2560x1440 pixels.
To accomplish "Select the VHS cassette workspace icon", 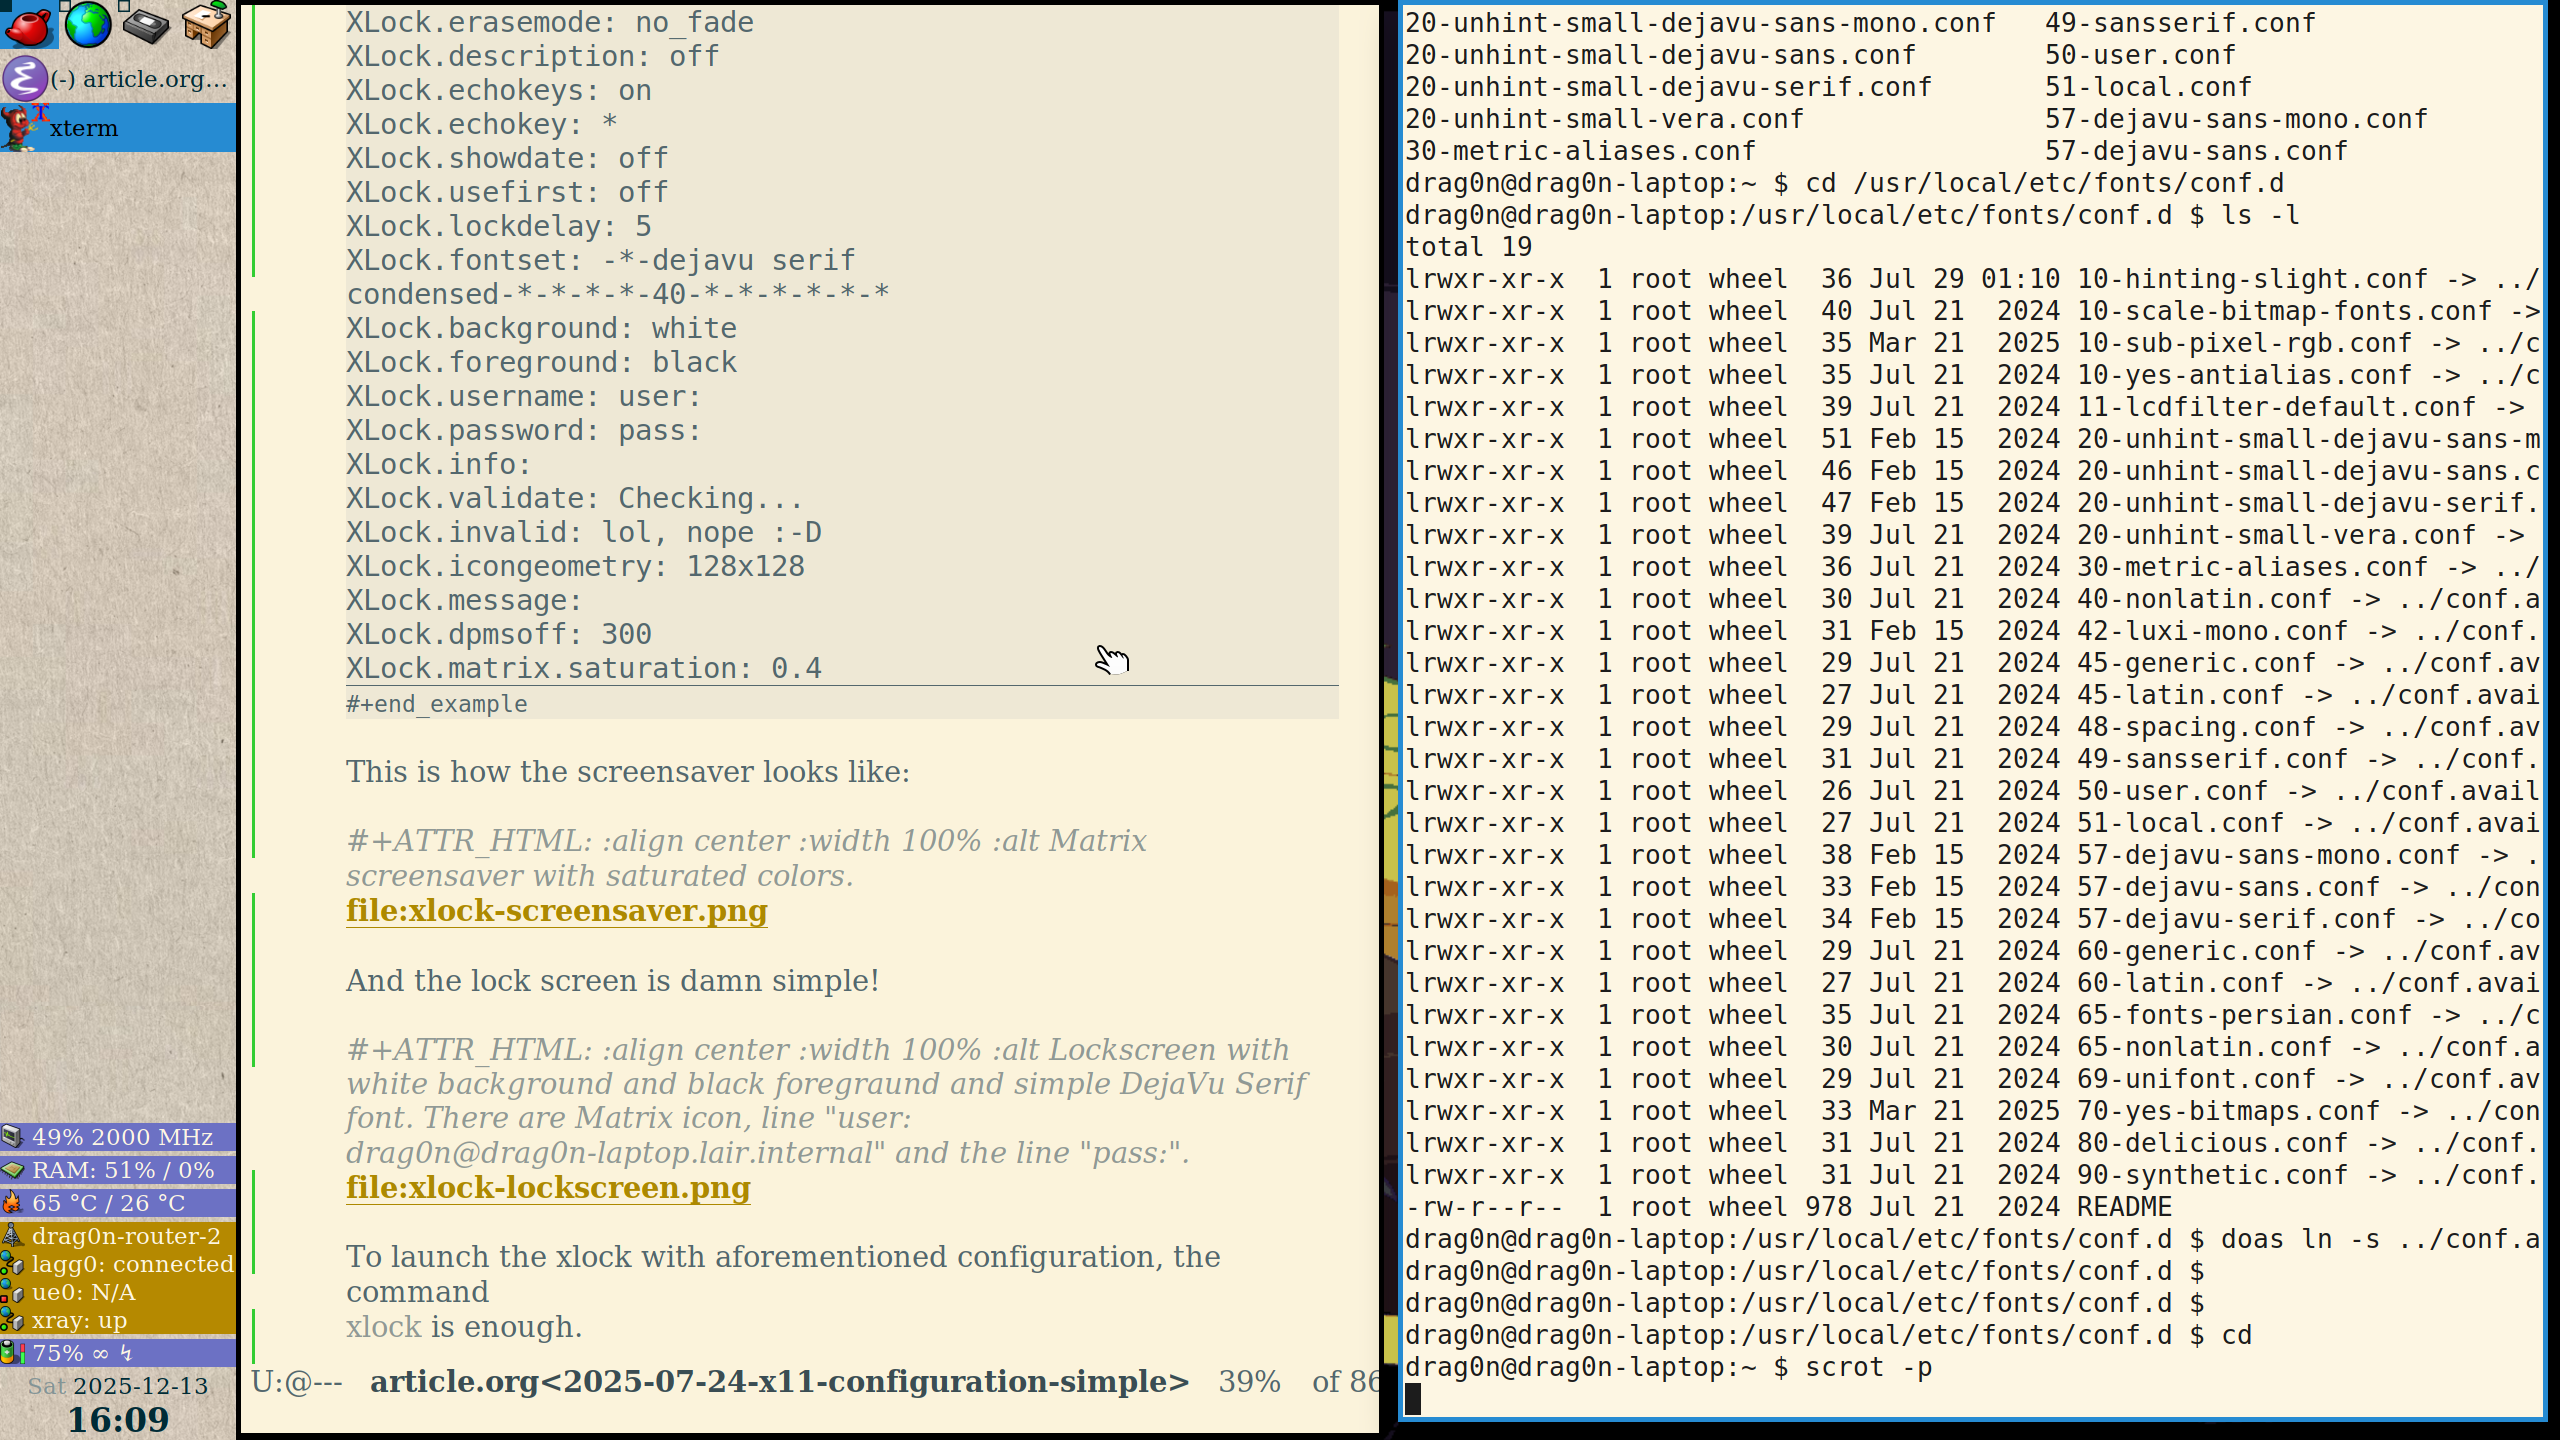I will [x=146, y=25].
